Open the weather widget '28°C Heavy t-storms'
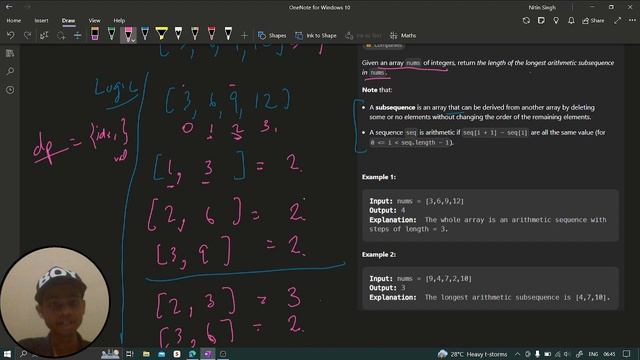The image size is (640, 360). [x=472, y=354]
